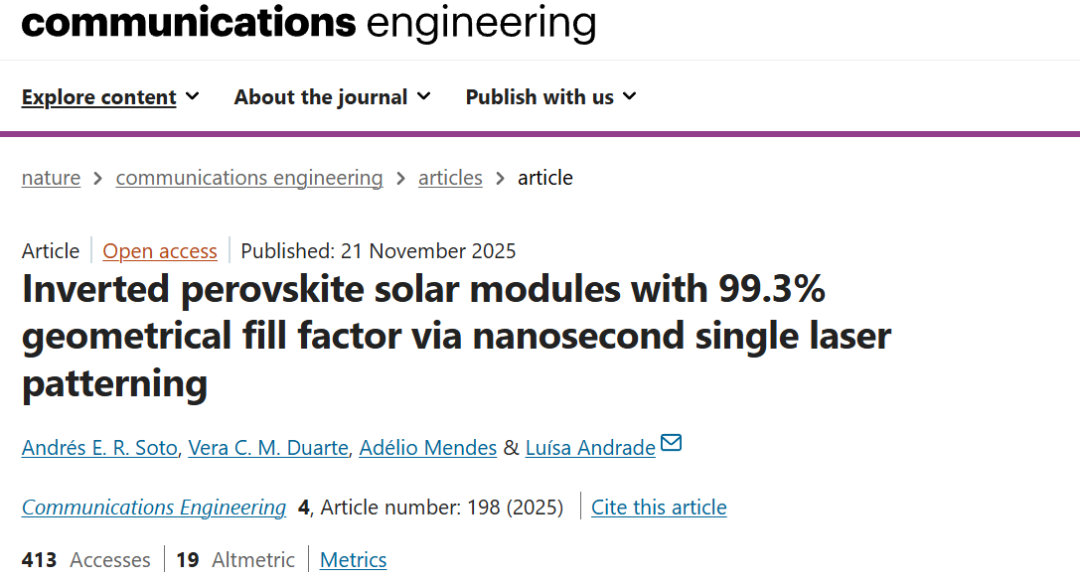Navigate to the articles breadcrumb link
The image size is (1080, 582).
click(x=450, y=178)
